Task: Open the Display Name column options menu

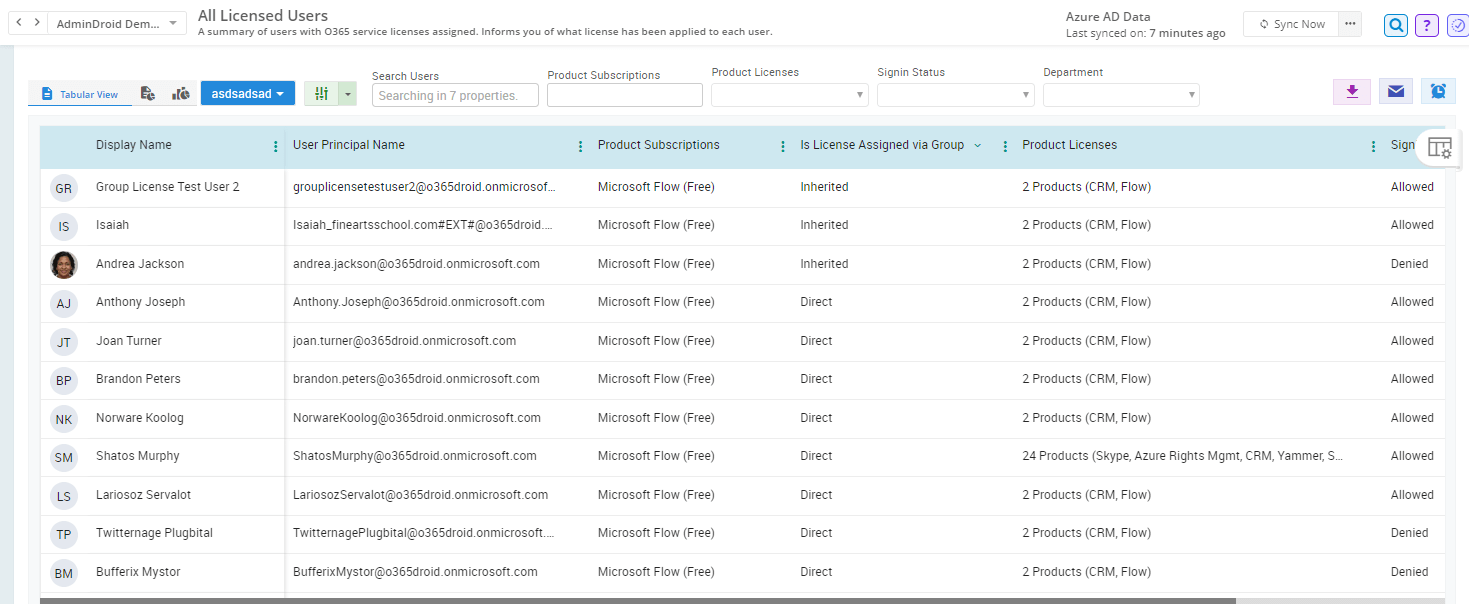Action: [276, 146]
